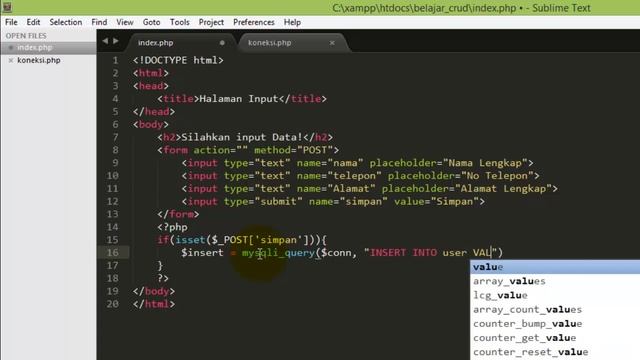
Task: Choose 'array_count_values' autocomplete suggestion
Action: 555,309
